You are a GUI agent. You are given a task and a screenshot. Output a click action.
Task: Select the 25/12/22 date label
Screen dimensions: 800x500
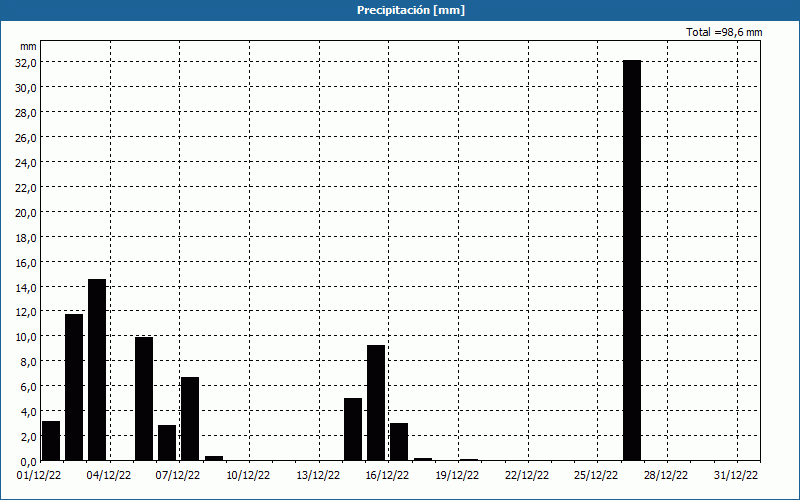tap(596, 476)
